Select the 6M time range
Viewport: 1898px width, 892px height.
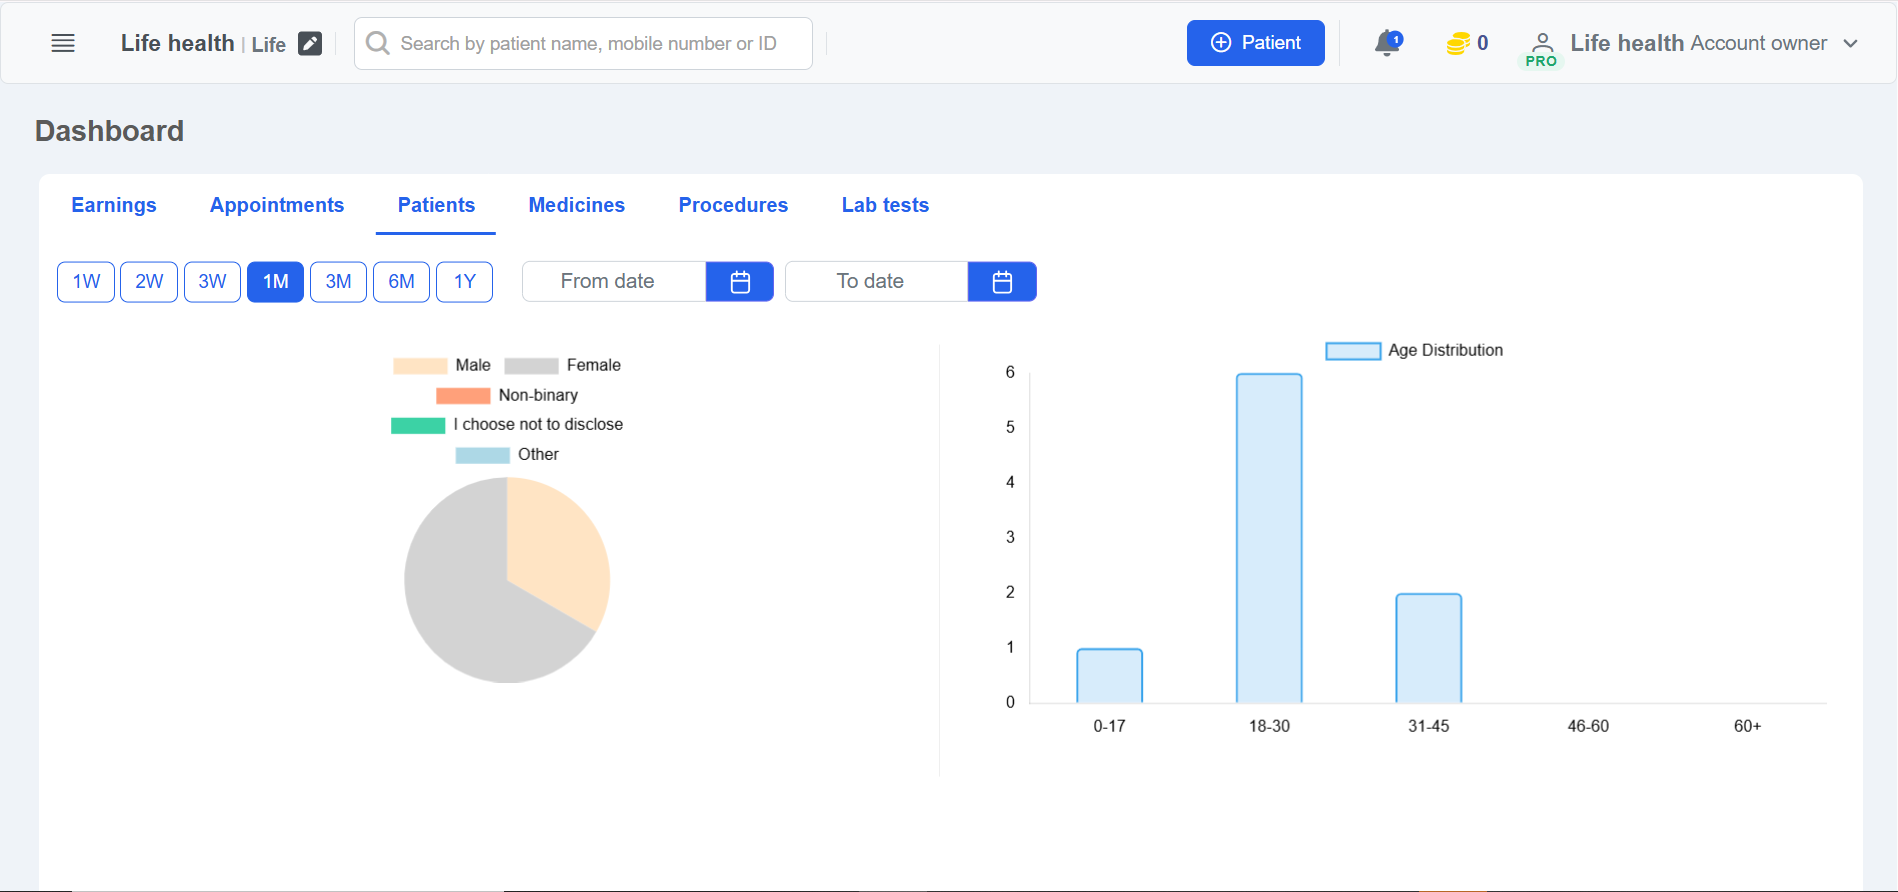coord(401,282)
